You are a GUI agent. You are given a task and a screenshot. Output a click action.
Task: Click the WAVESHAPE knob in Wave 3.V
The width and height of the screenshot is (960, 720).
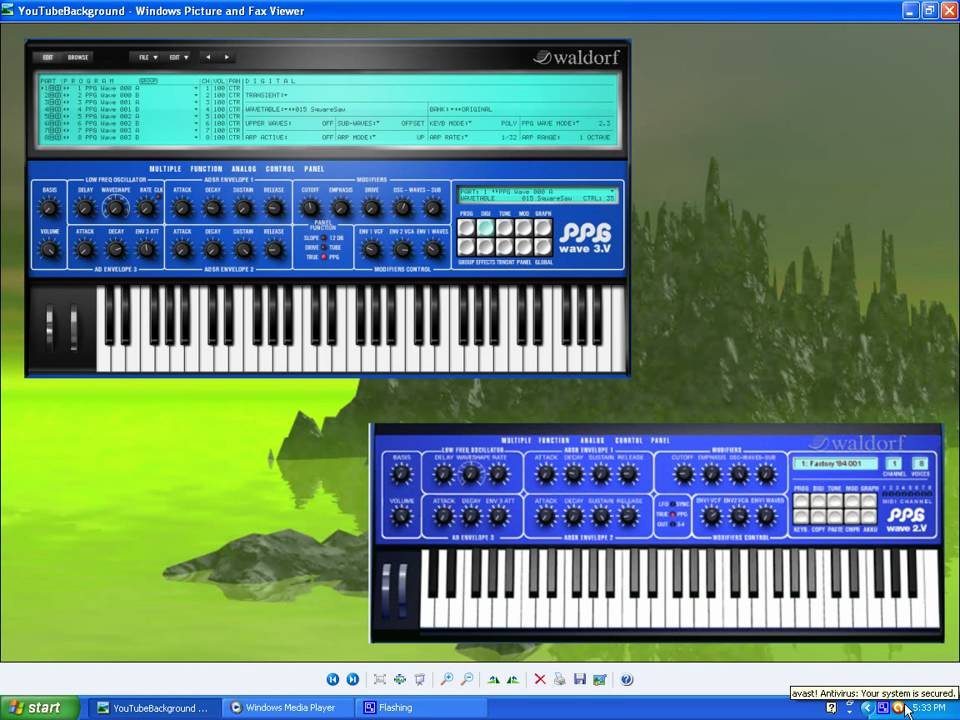116,209
